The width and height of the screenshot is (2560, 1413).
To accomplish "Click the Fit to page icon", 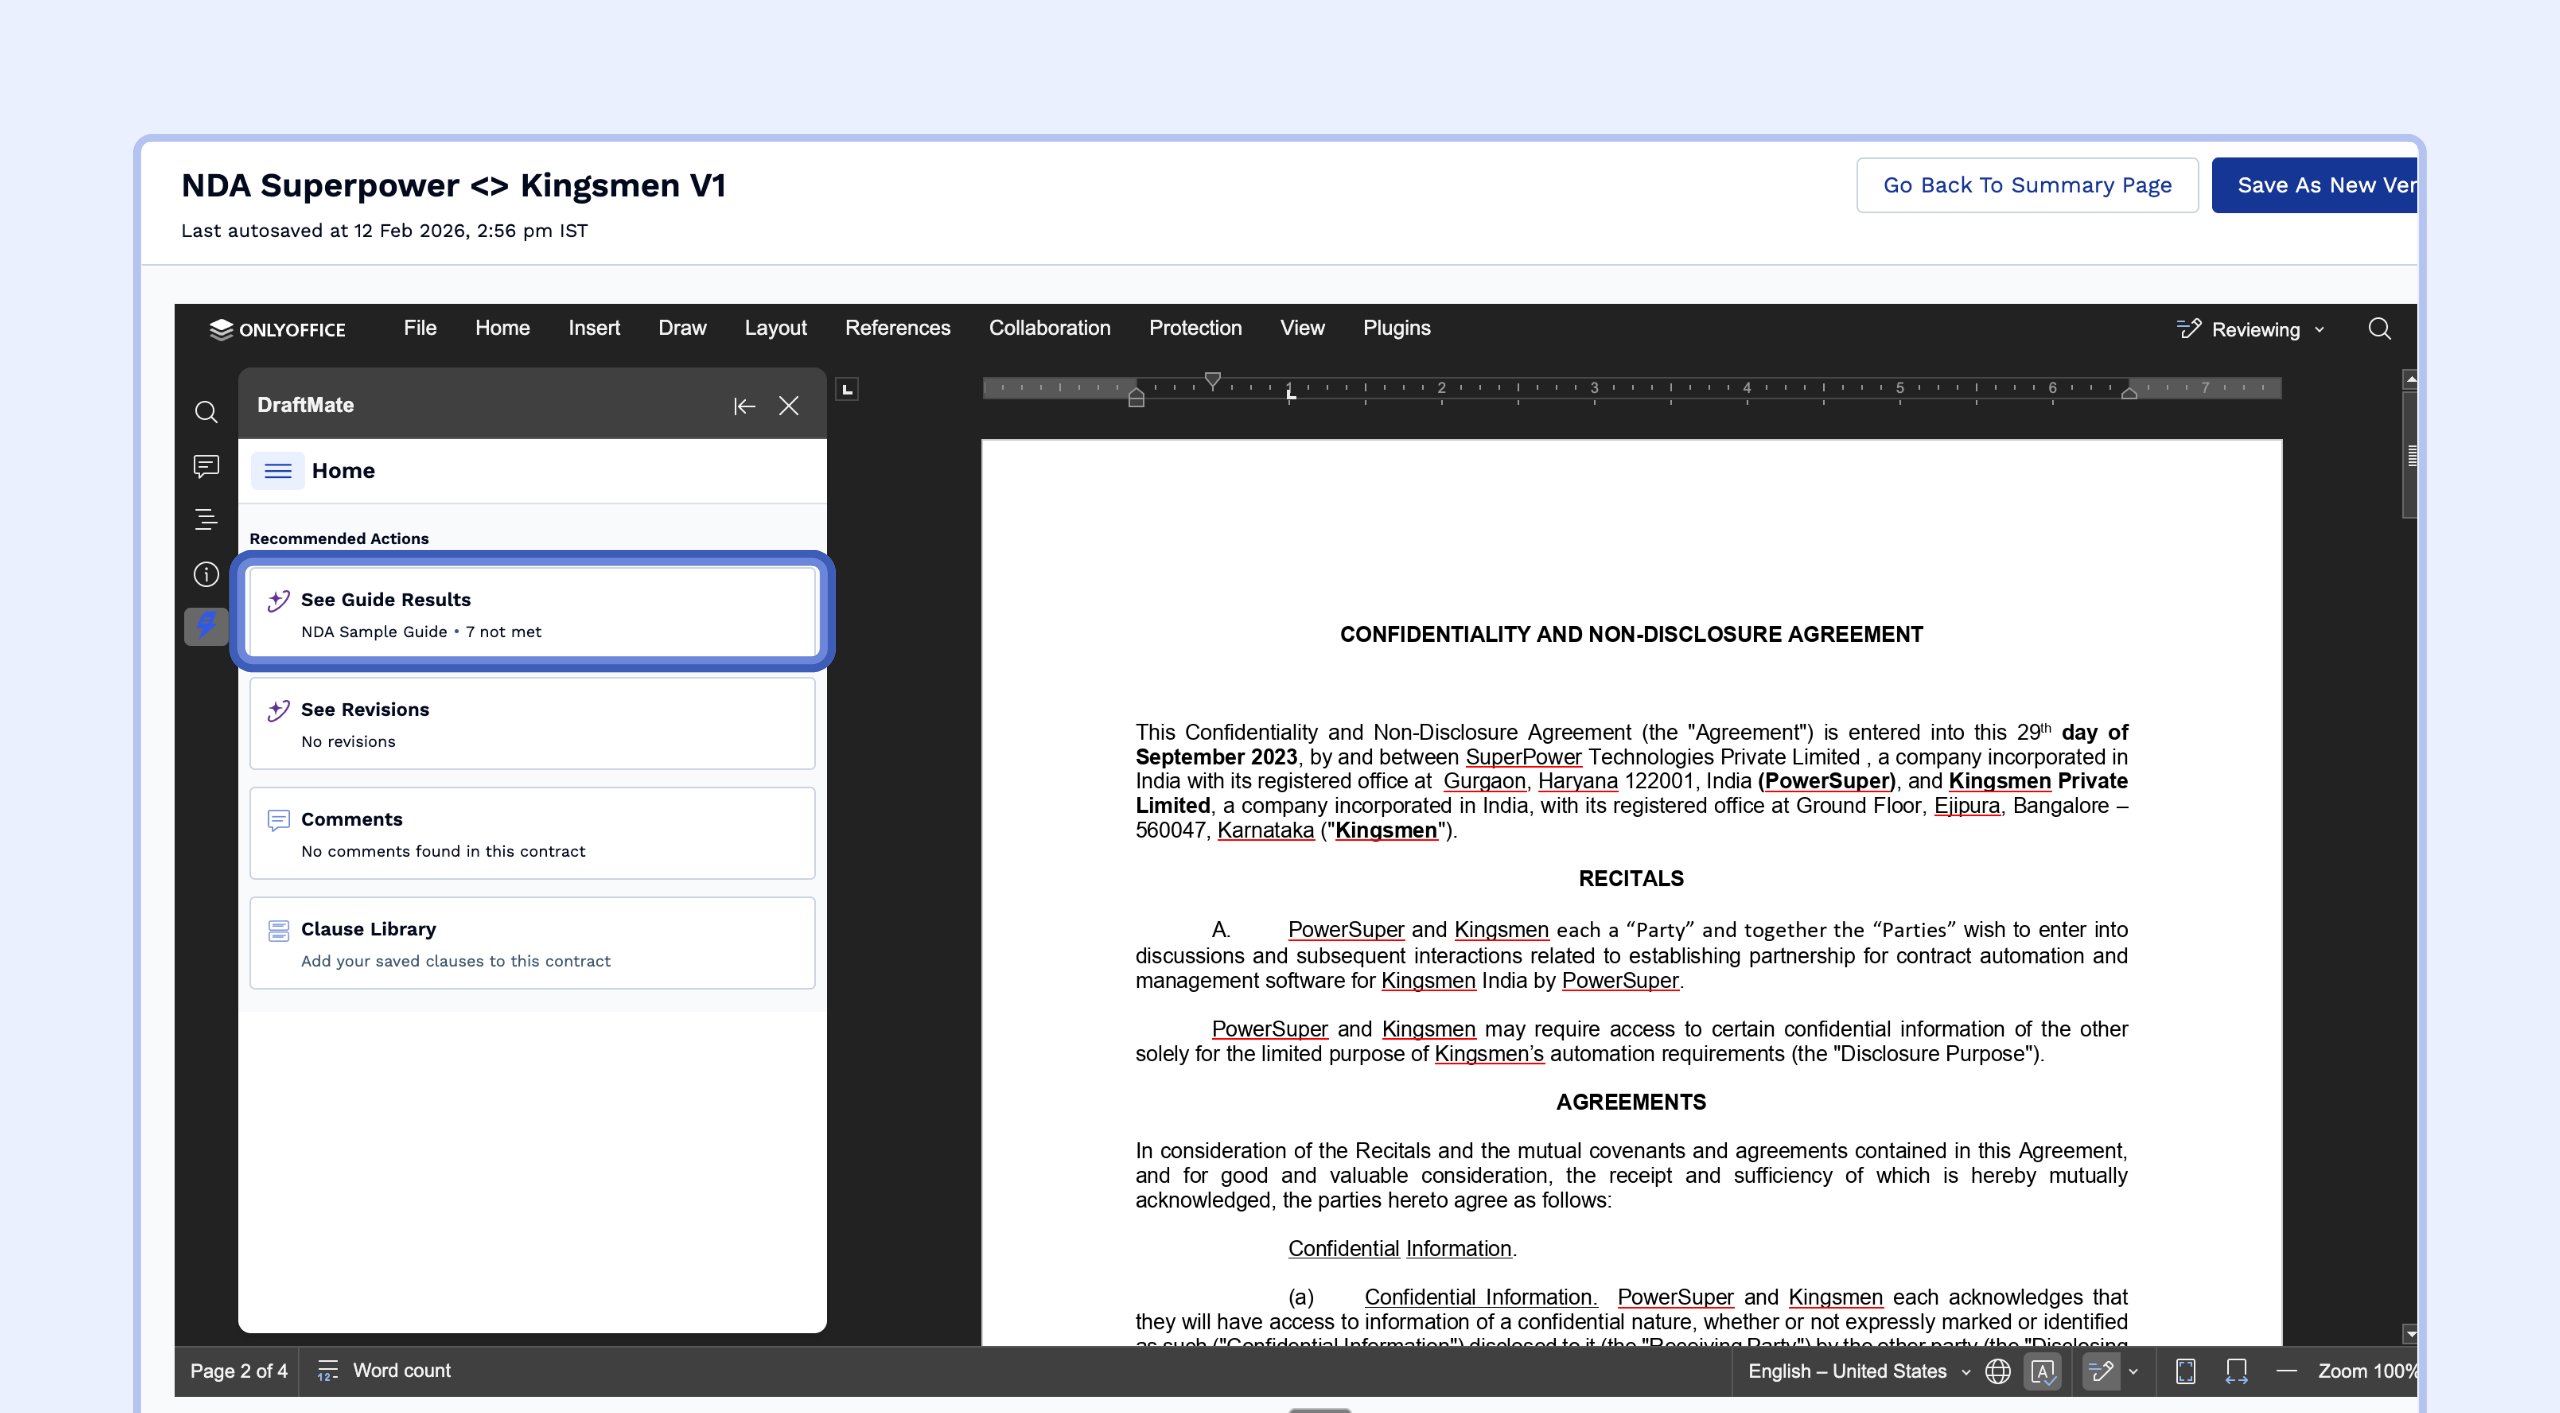I will [2186, 1371].
